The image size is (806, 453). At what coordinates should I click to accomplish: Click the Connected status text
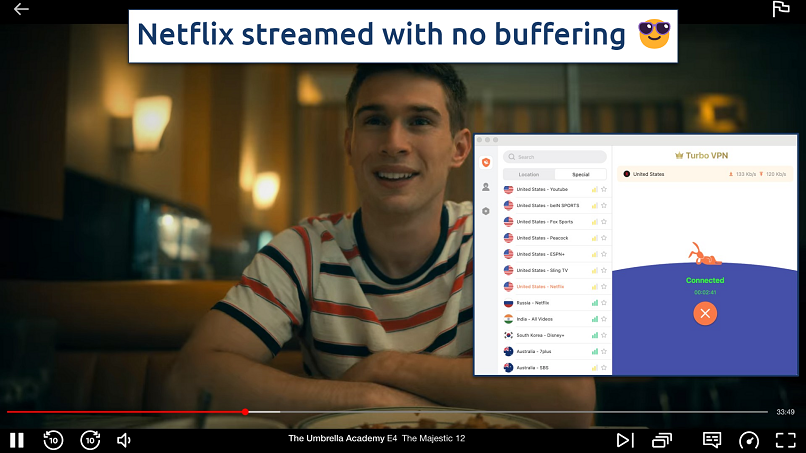[705, 280]
